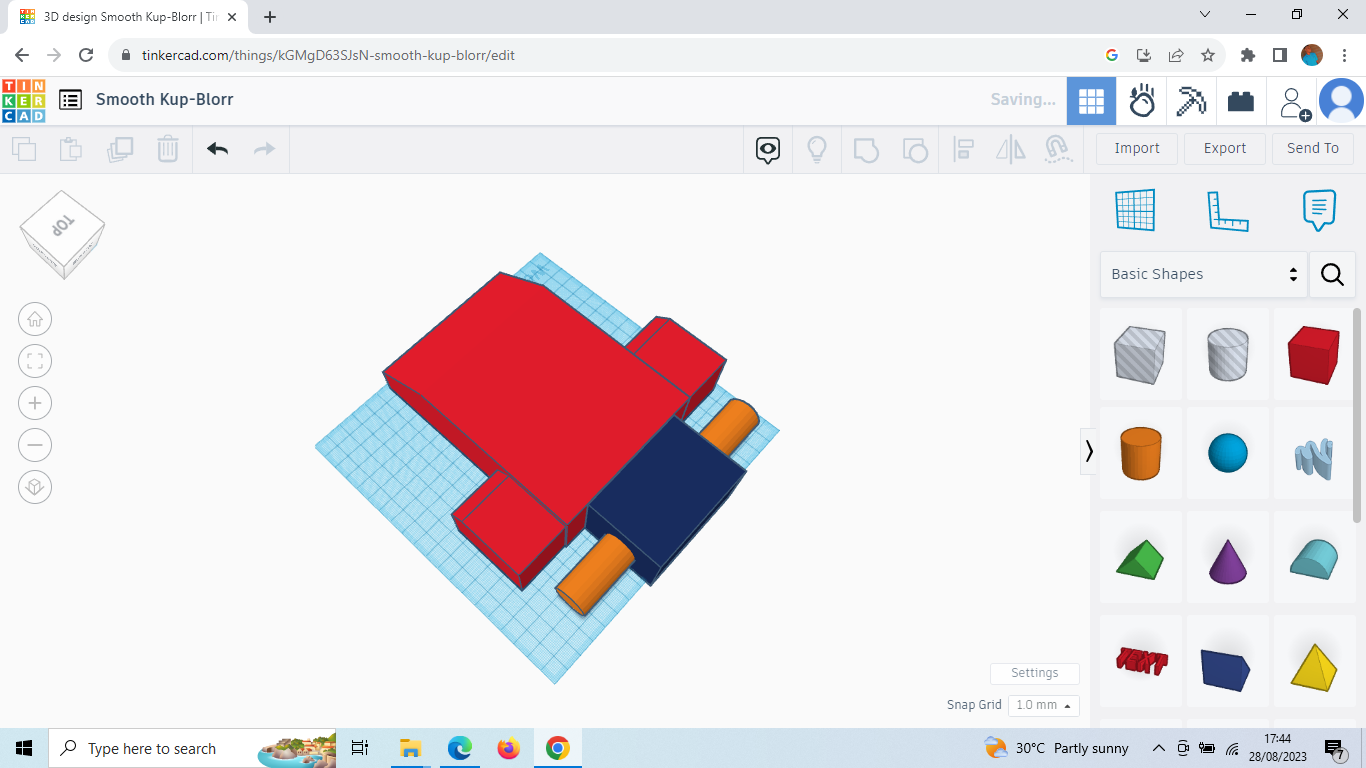Open the Align tool
1366x768 pixels.
(963, 148)
